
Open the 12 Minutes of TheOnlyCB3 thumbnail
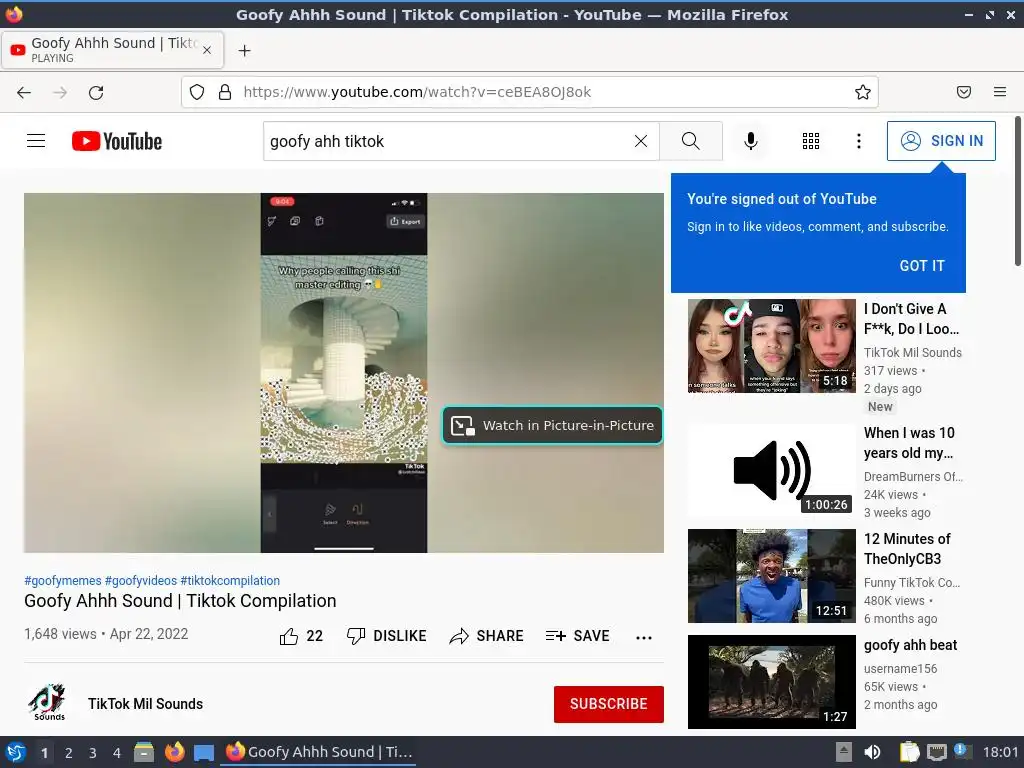pos(771,576)
